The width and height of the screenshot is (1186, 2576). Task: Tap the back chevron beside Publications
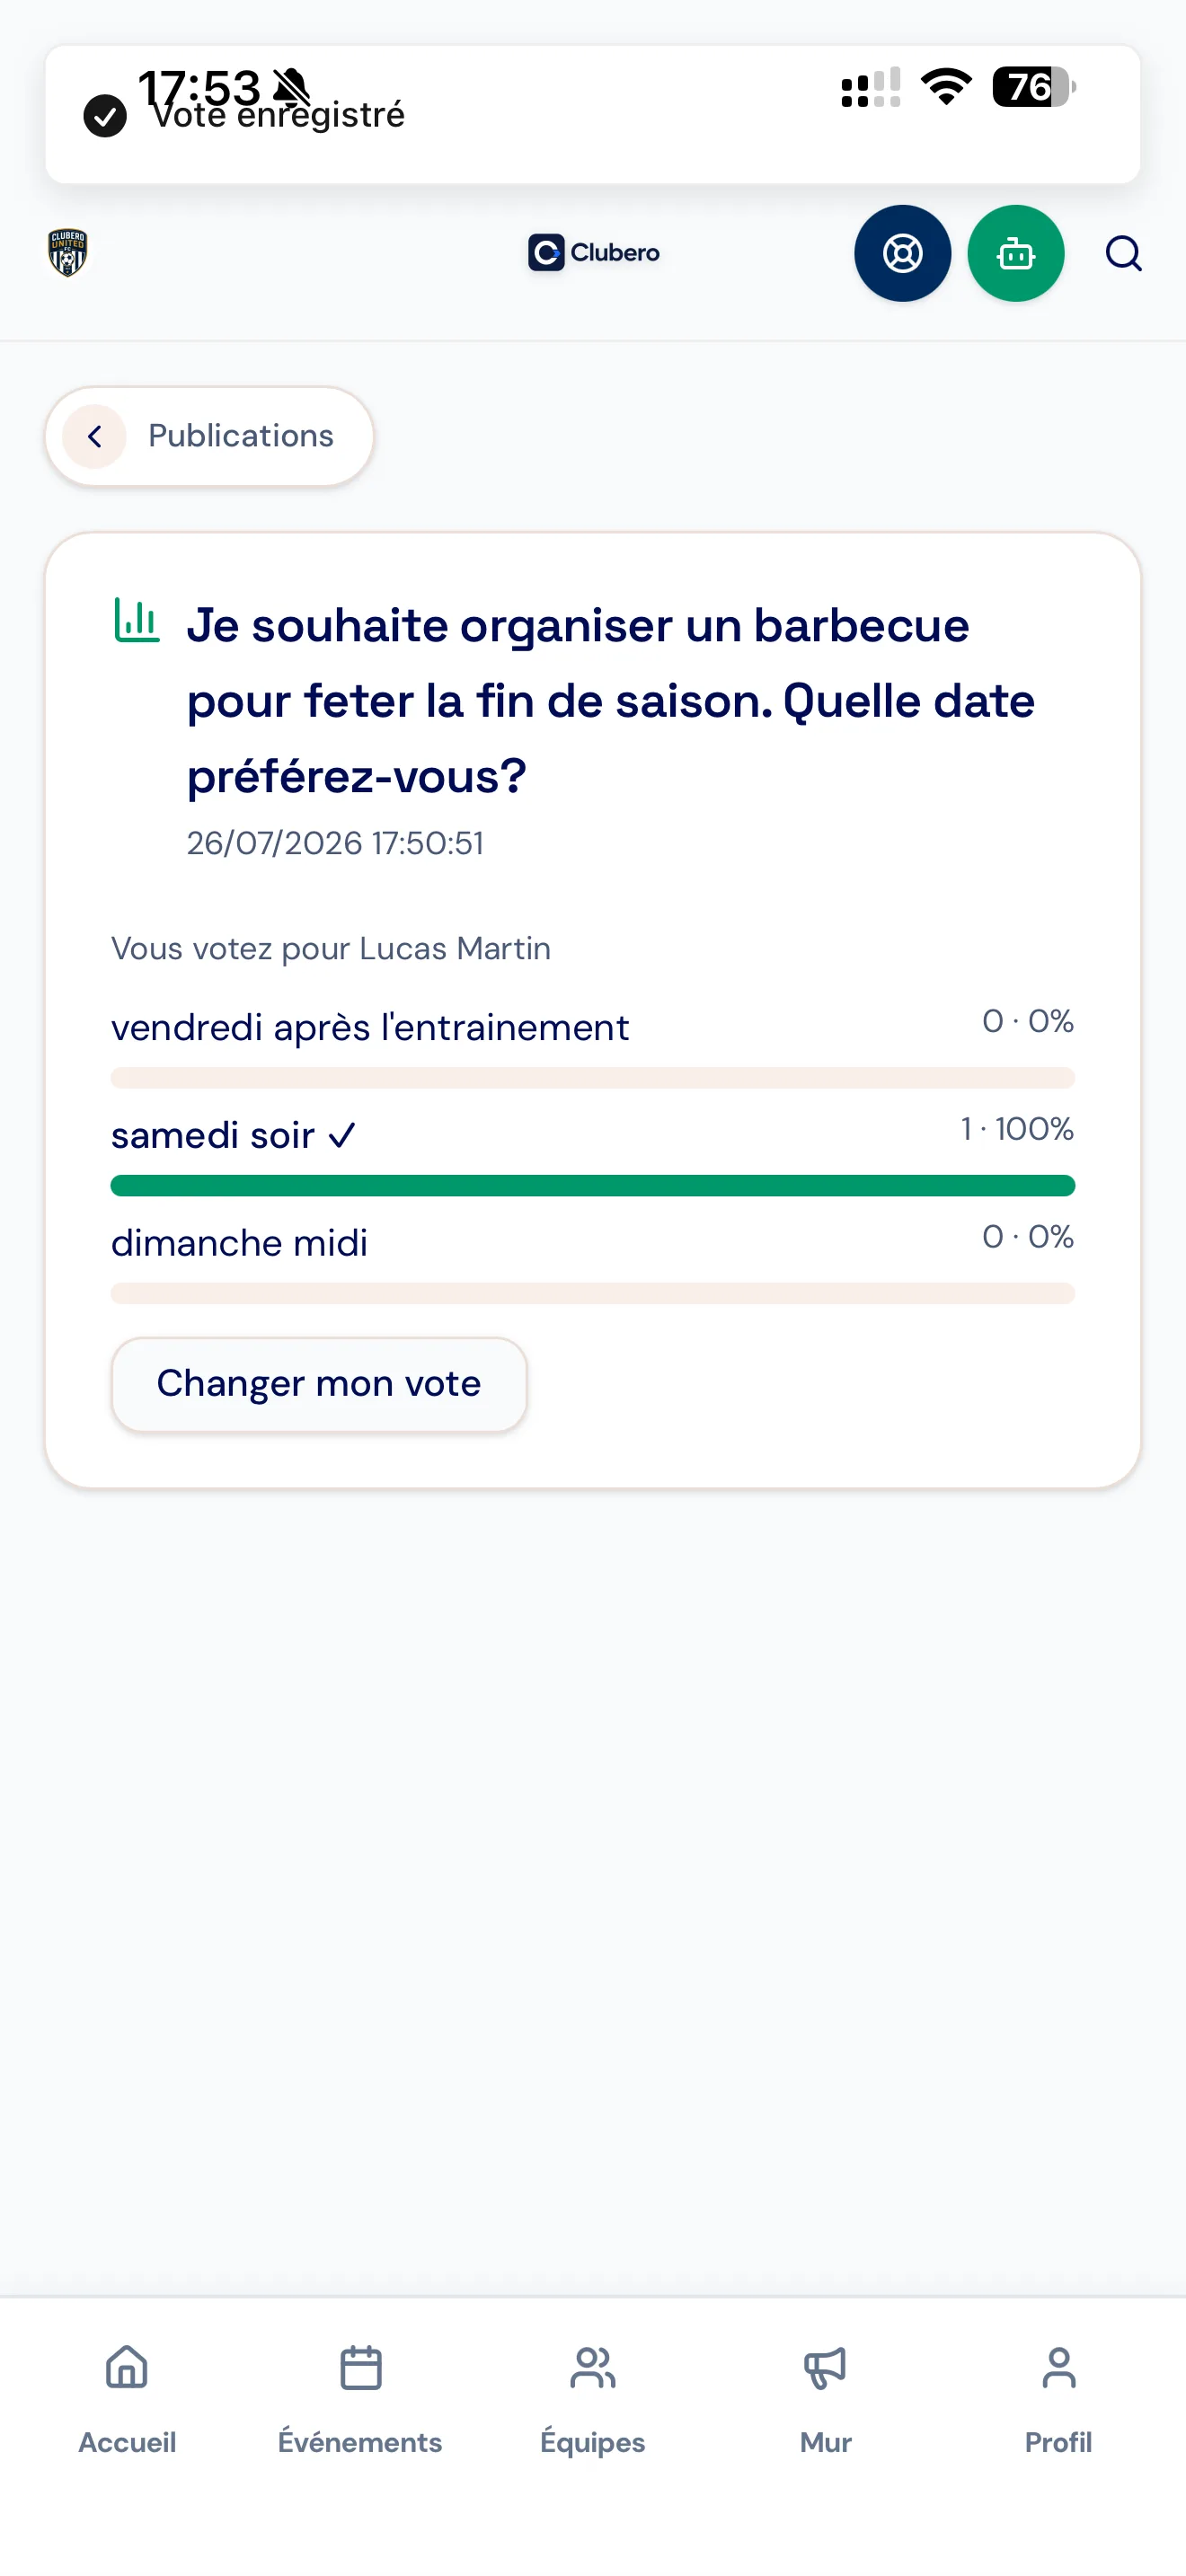point(95,436)
